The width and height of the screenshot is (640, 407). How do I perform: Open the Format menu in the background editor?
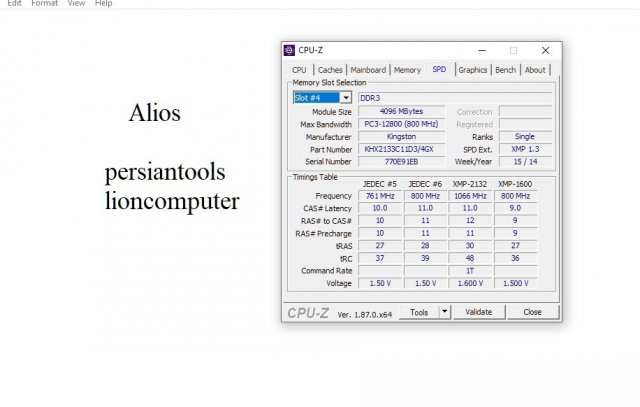pyautogui.click(x=44, y=3)
